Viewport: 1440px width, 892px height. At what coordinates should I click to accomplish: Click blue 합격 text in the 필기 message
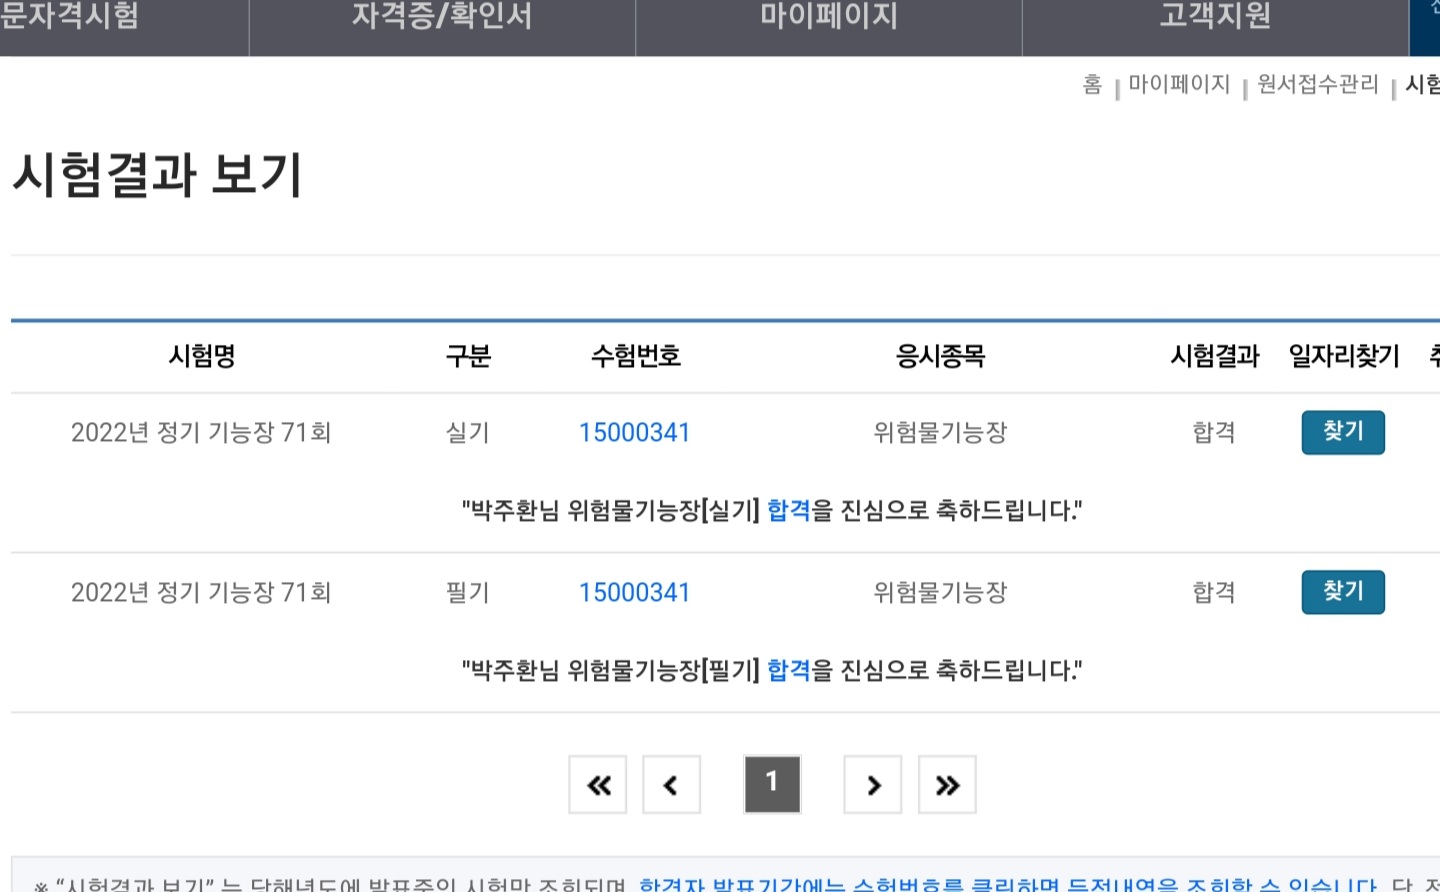coord(788,671)
